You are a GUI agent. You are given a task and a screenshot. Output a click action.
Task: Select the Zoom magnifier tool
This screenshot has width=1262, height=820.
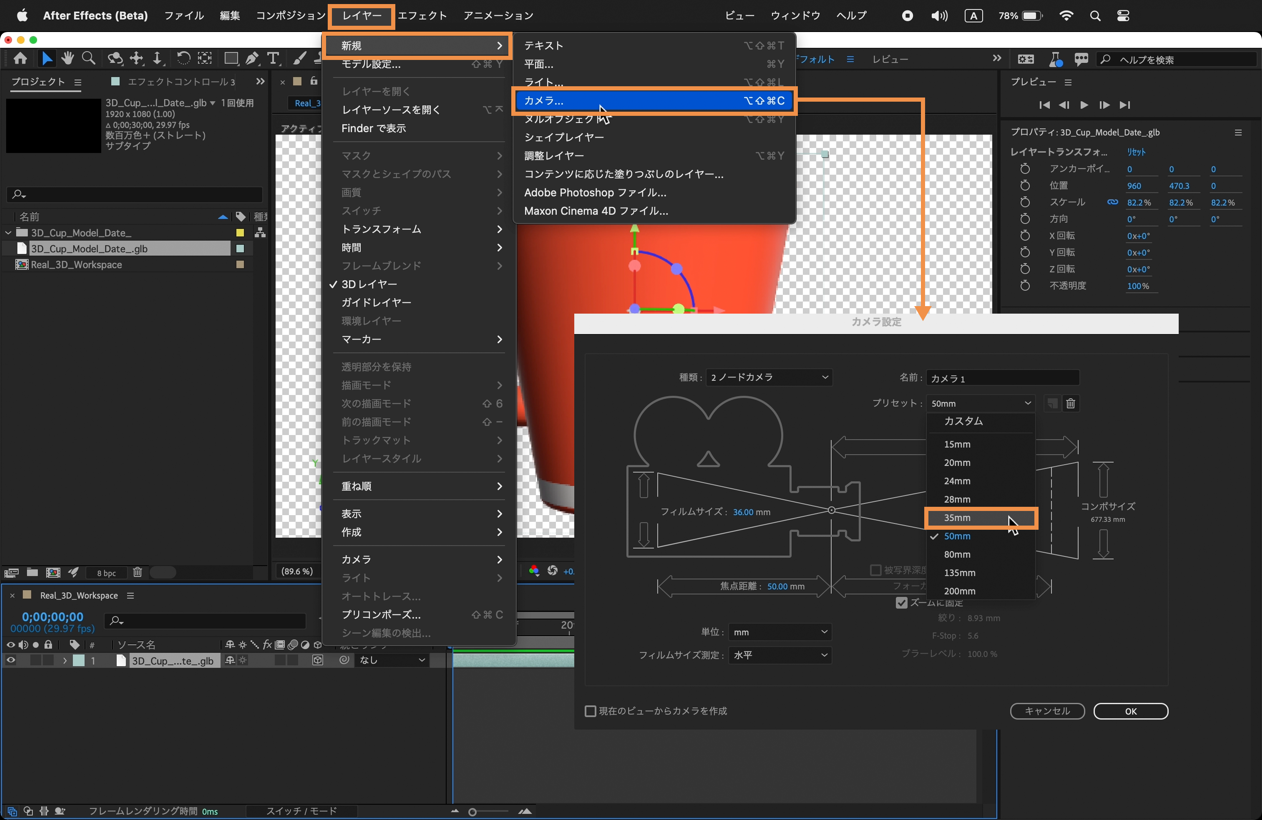click(x=89, y=59)
